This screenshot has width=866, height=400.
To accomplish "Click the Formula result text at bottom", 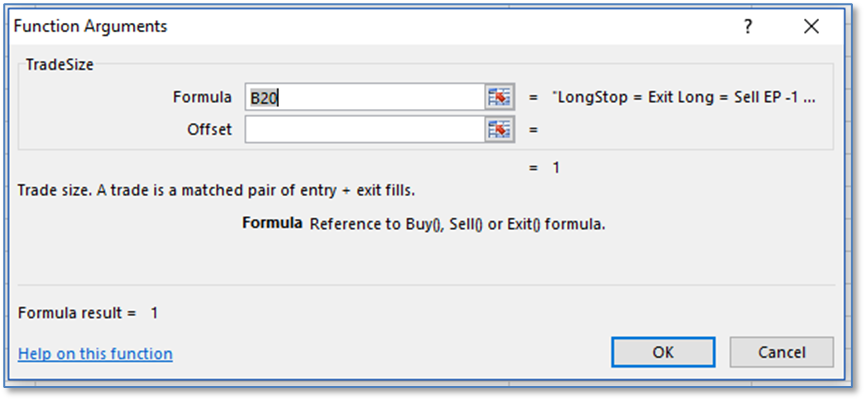I will (x=88, y=312).
